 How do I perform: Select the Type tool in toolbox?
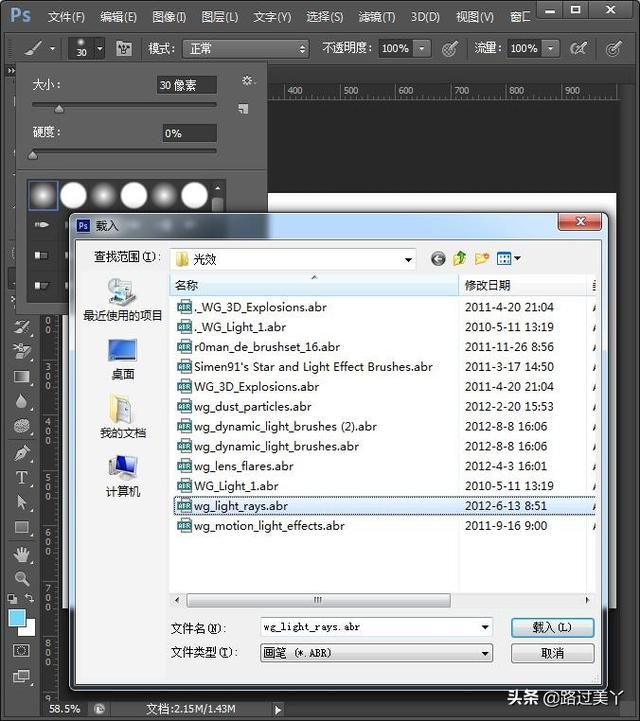click(x=22, y=477)
